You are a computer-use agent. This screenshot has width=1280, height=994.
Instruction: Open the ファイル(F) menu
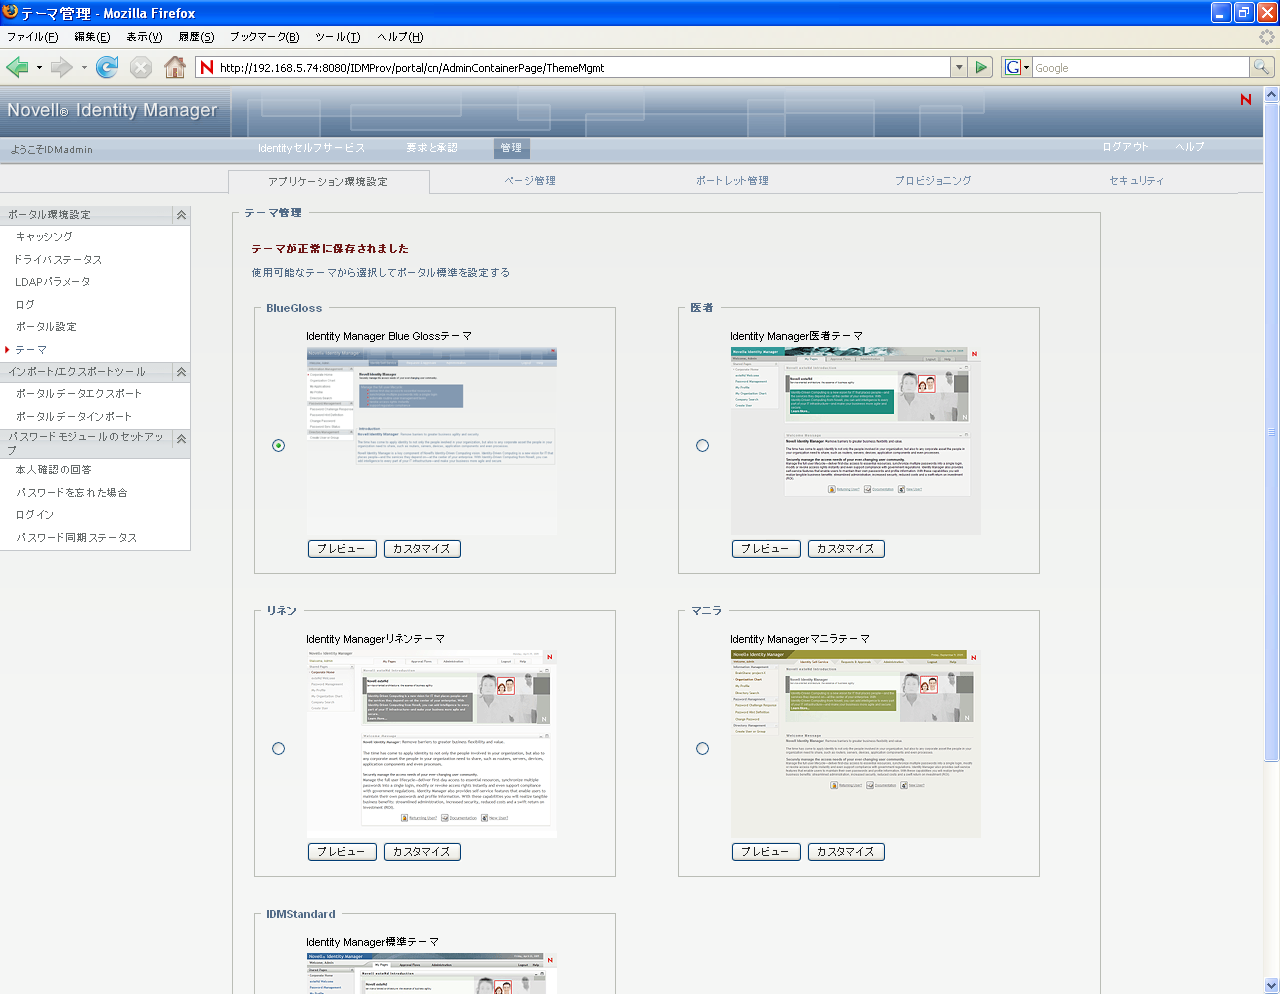coord(32,37)
